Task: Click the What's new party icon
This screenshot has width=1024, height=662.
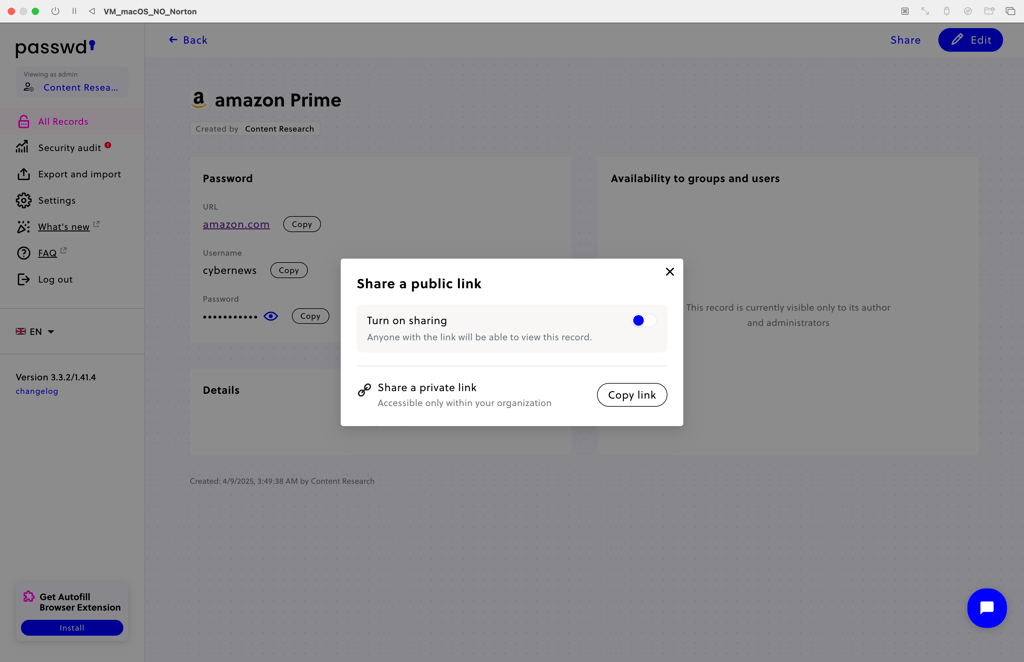Action: point(24,227)
